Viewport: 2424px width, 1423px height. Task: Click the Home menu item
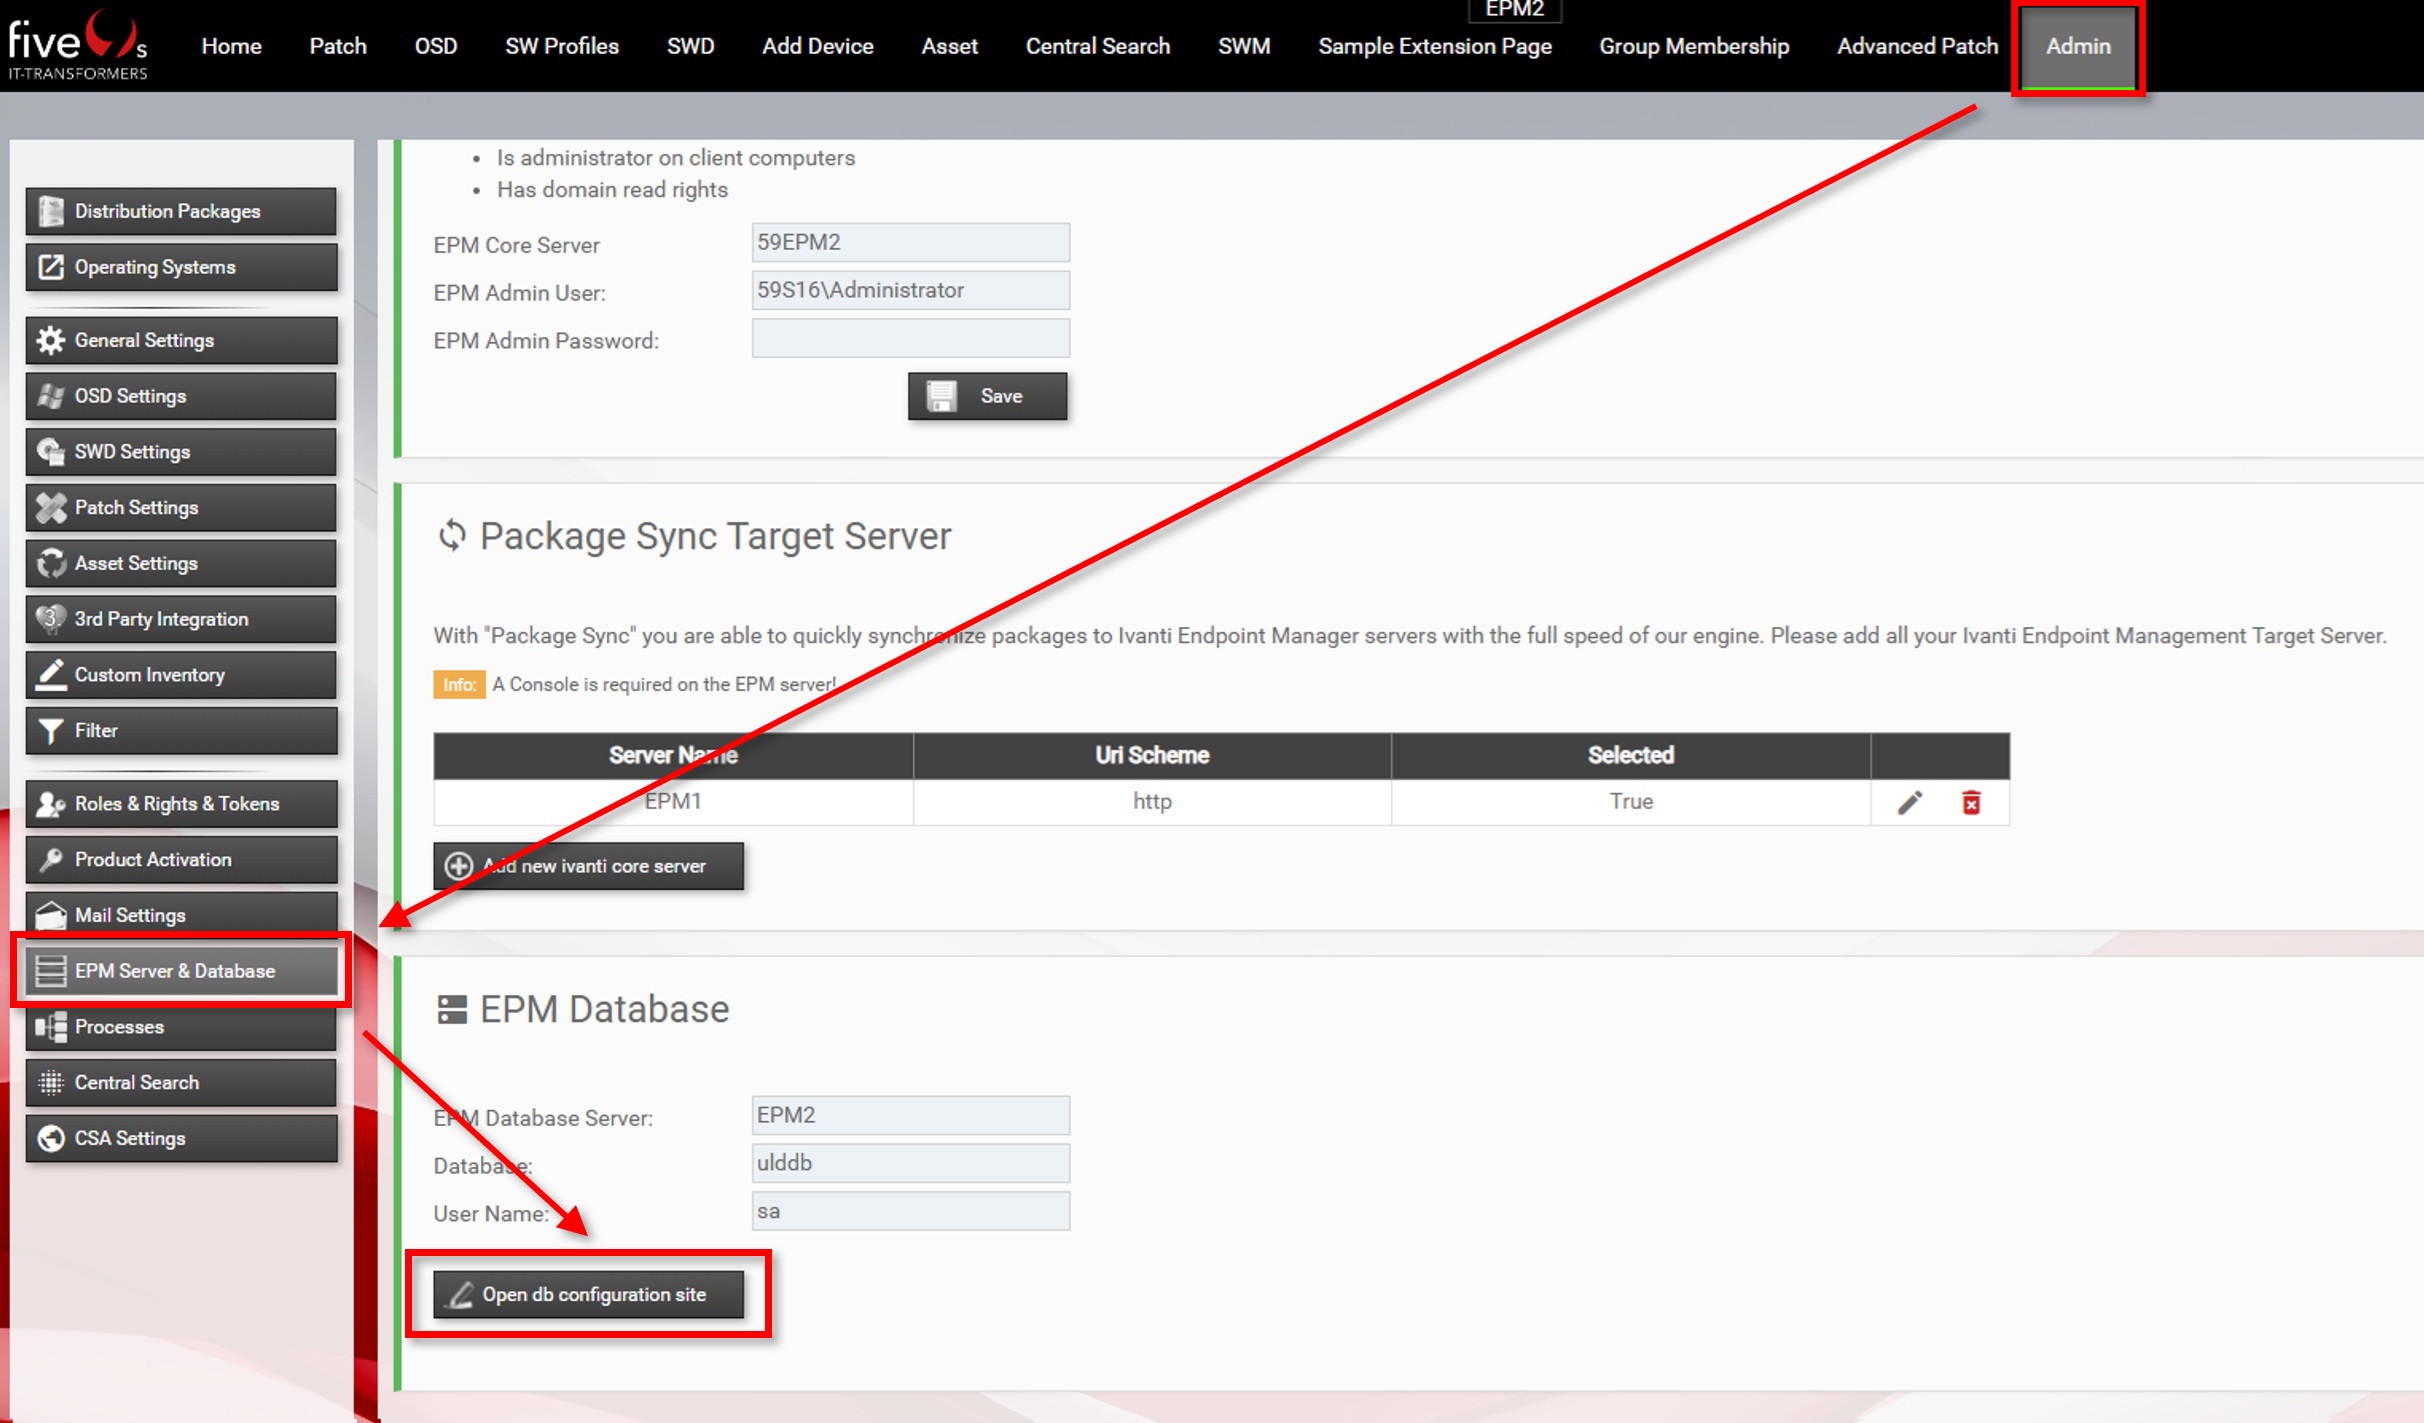[x=231, y=46]
